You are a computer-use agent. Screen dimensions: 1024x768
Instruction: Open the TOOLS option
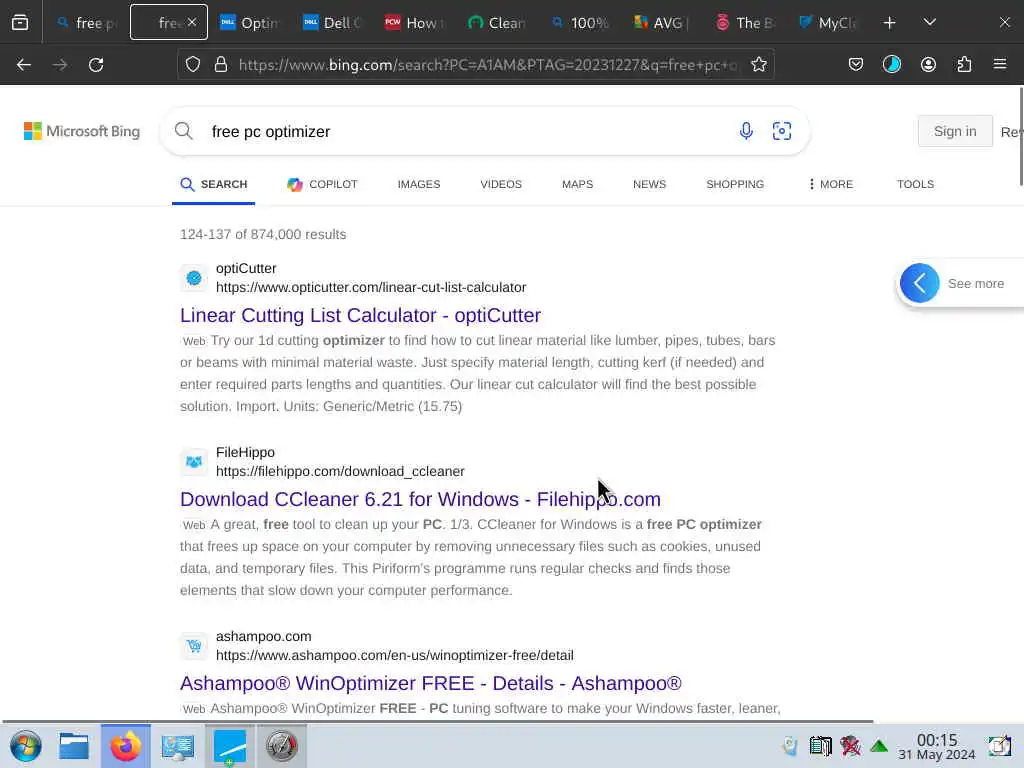915,184
